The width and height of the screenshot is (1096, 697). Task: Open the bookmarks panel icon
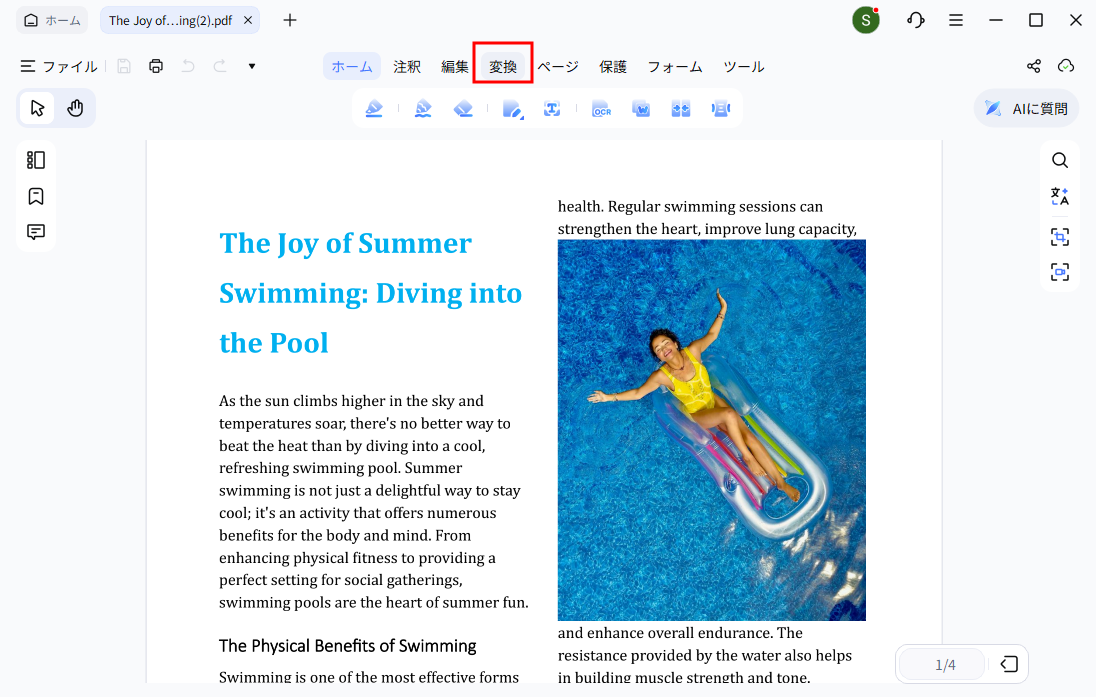[36, 196]
